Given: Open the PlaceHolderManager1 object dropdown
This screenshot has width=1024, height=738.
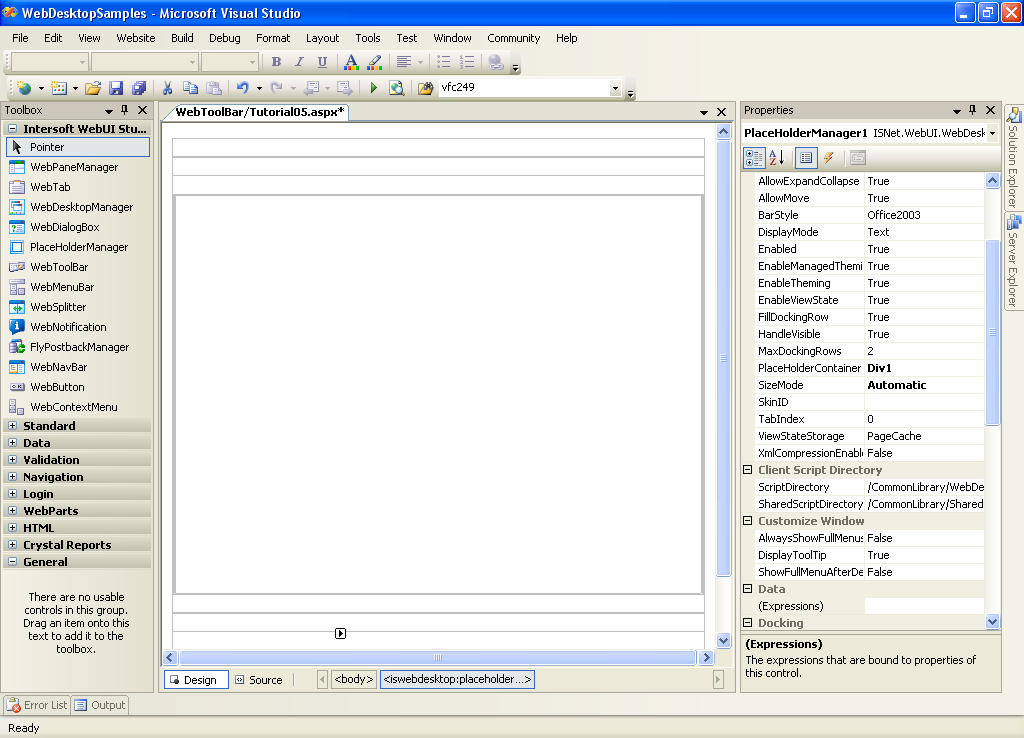Looking at the screenshot, I should [992, 133].
